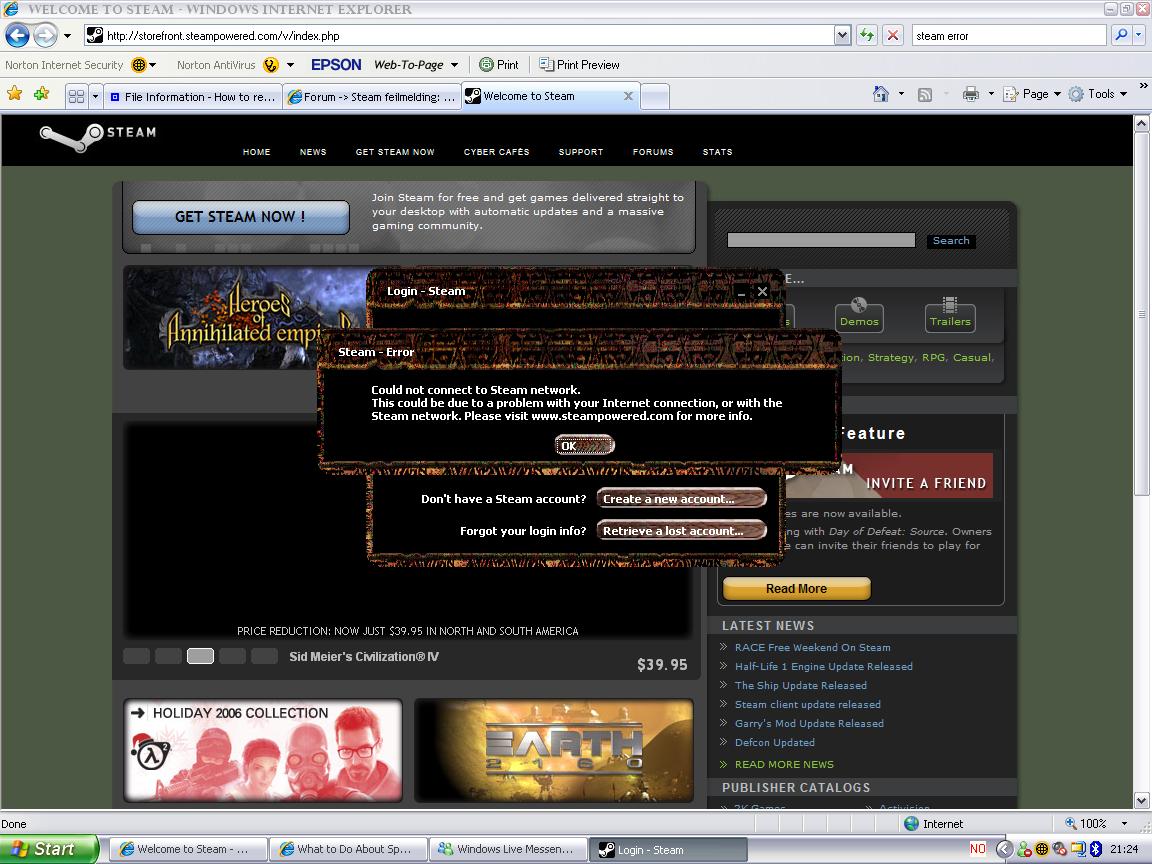Open a new blank tab

[x=655, y=96]
